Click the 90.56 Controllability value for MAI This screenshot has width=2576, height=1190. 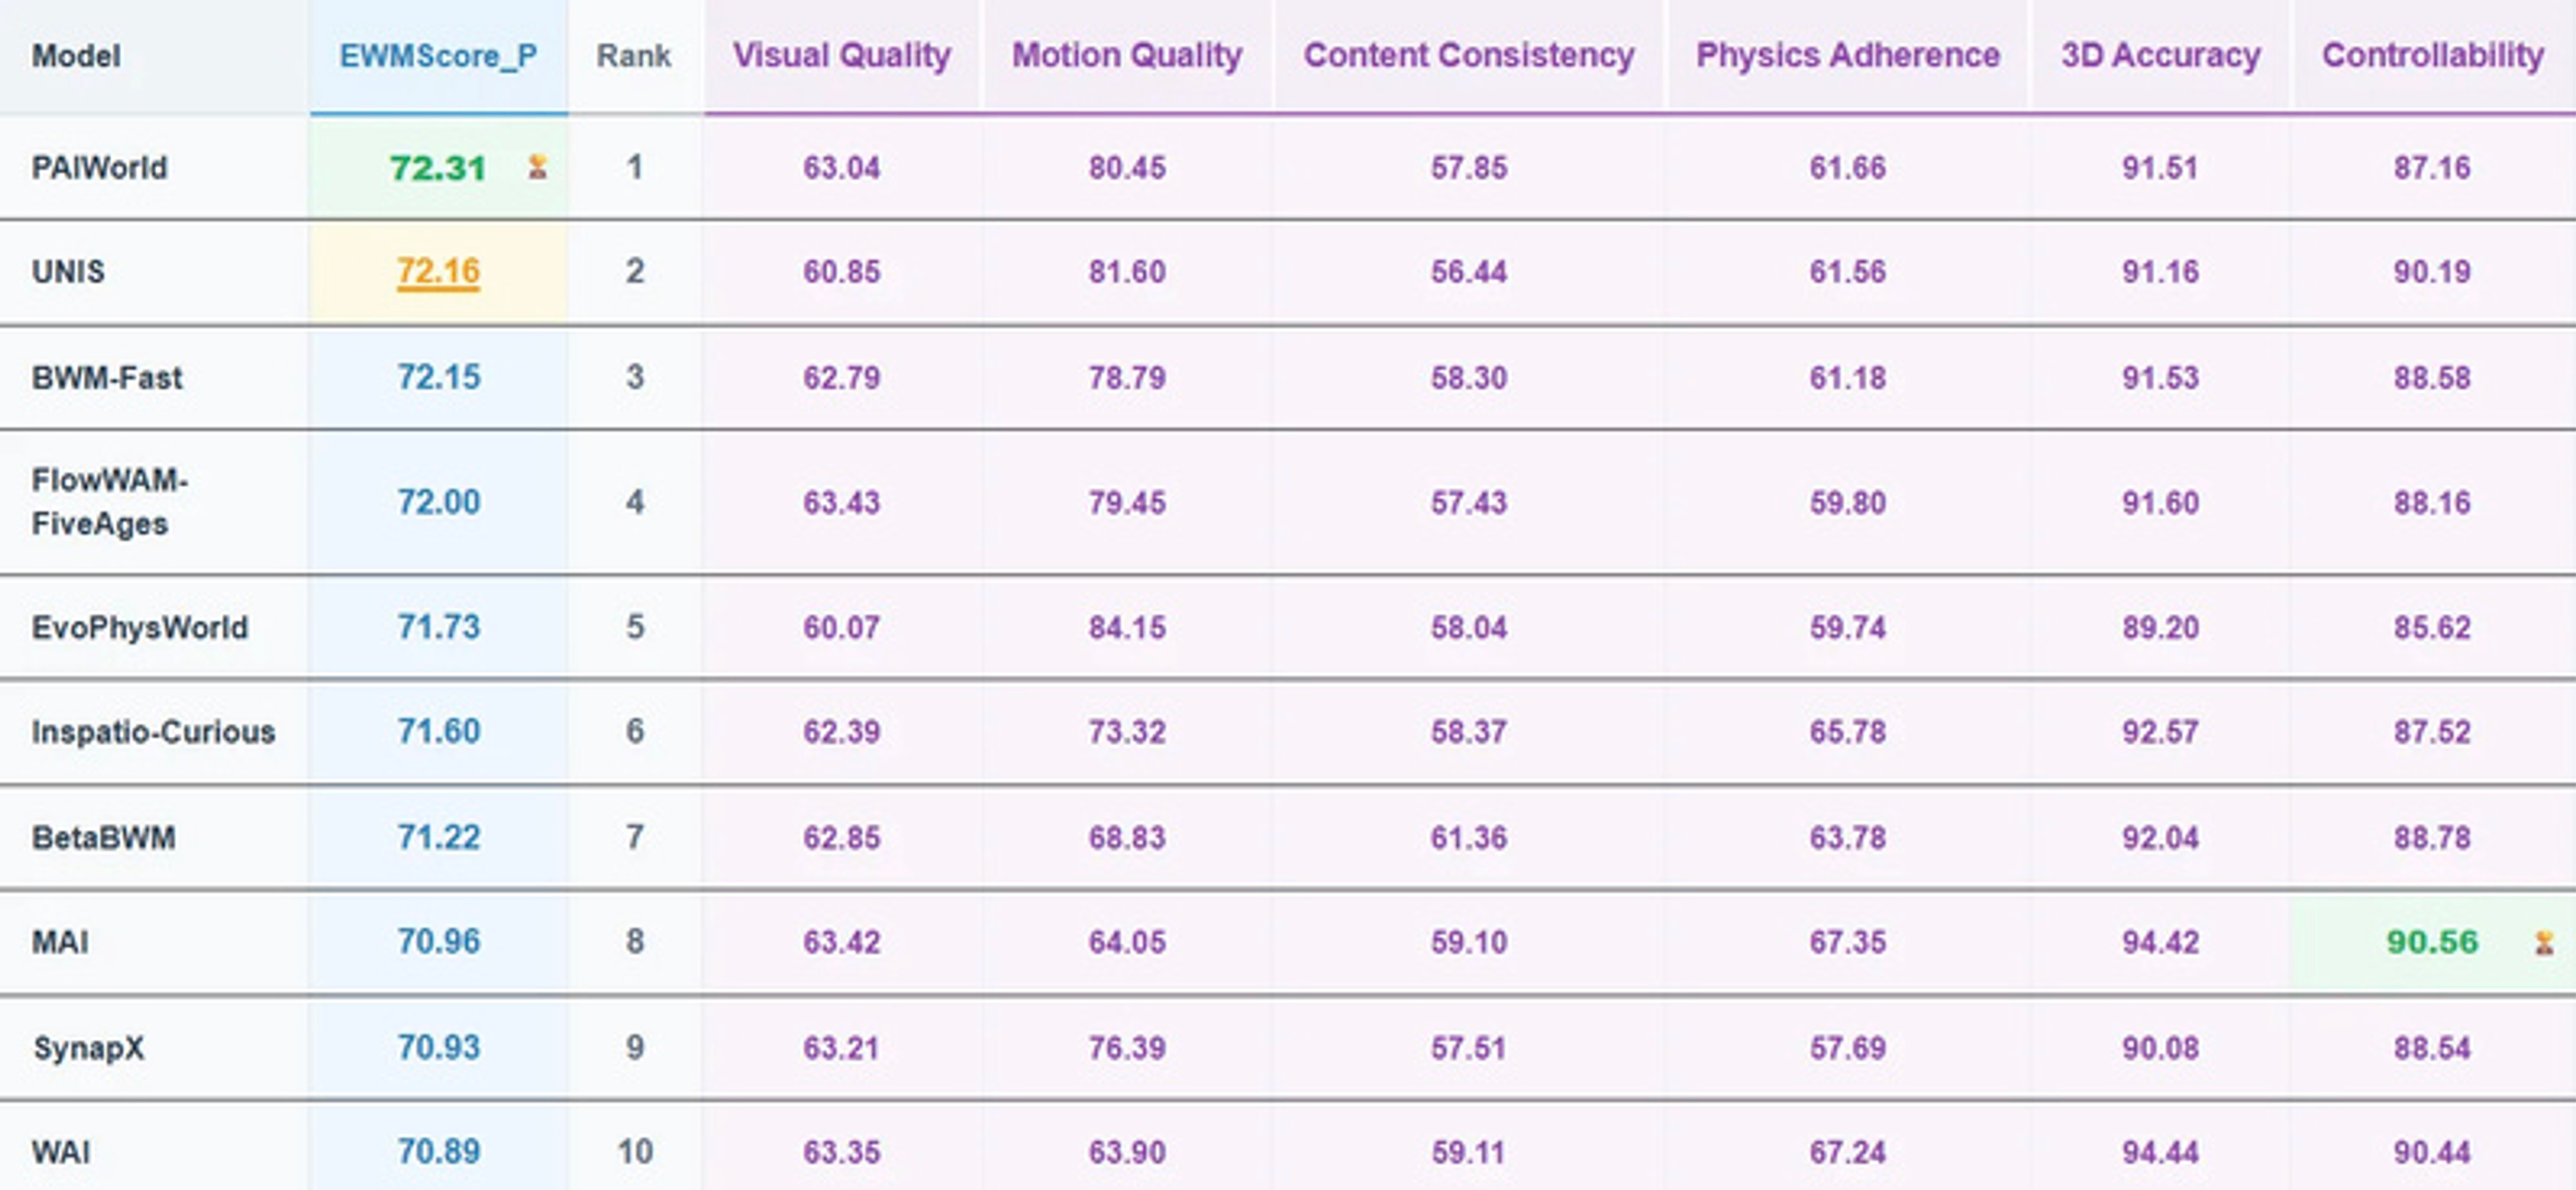2432,942
